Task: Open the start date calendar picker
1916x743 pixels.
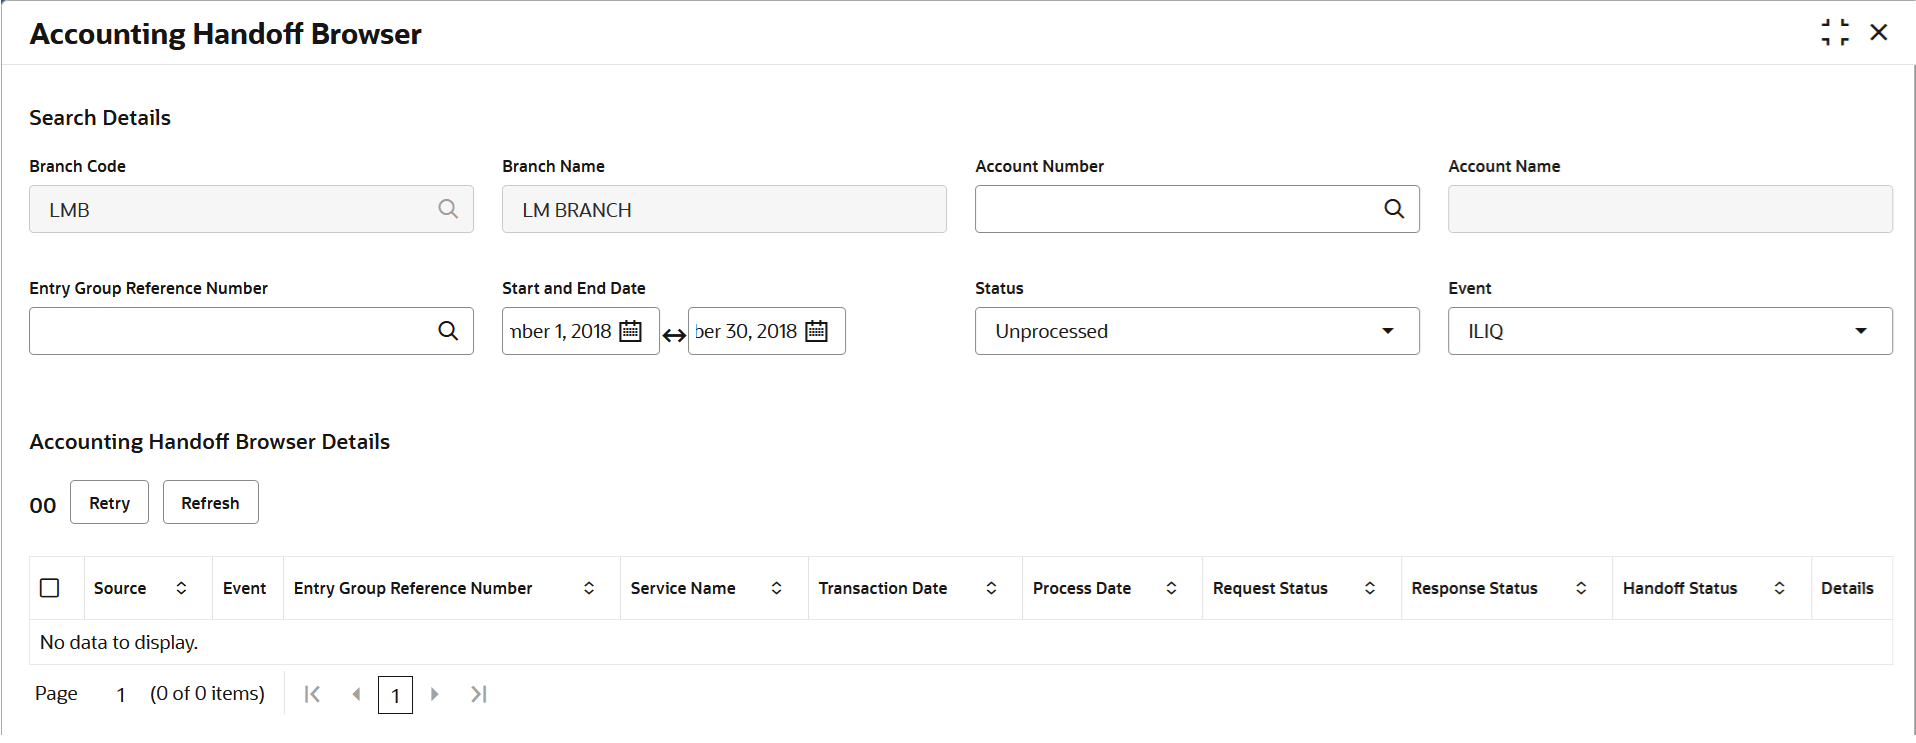Action: [631, 331]
